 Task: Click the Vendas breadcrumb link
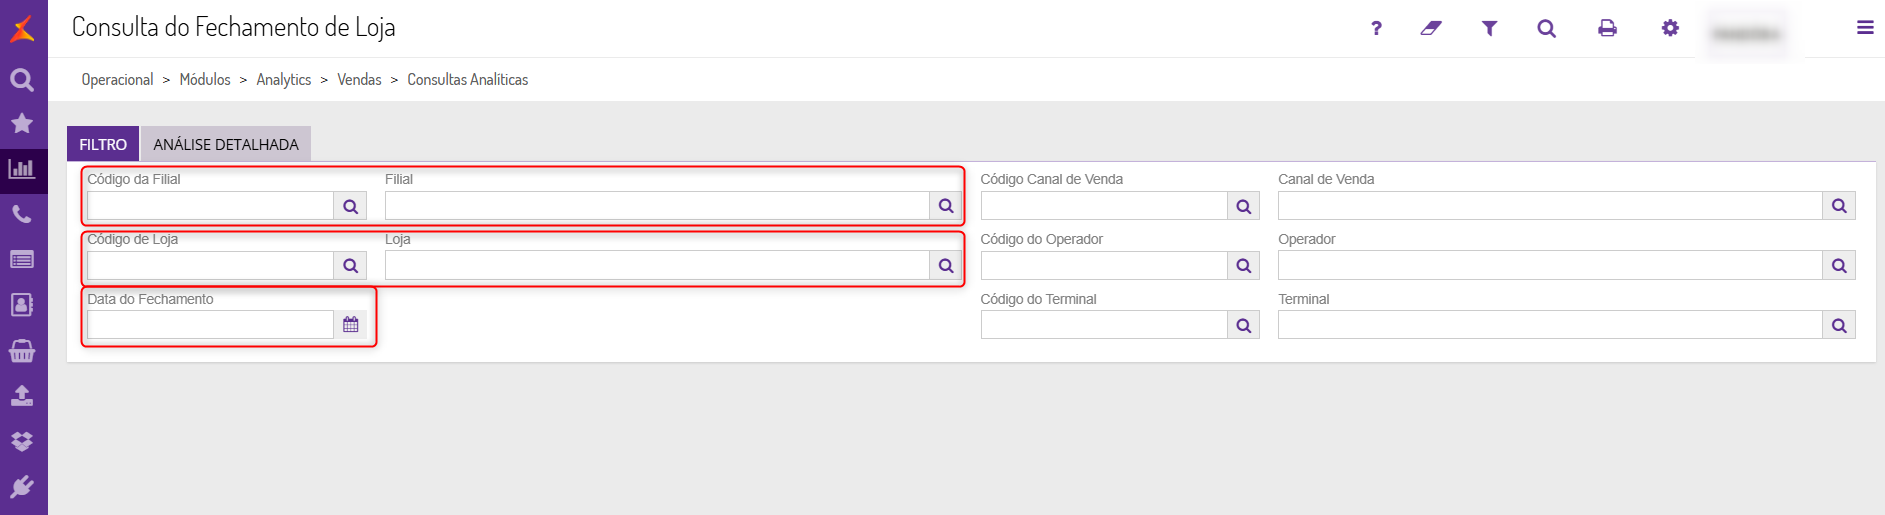(359, 80)
